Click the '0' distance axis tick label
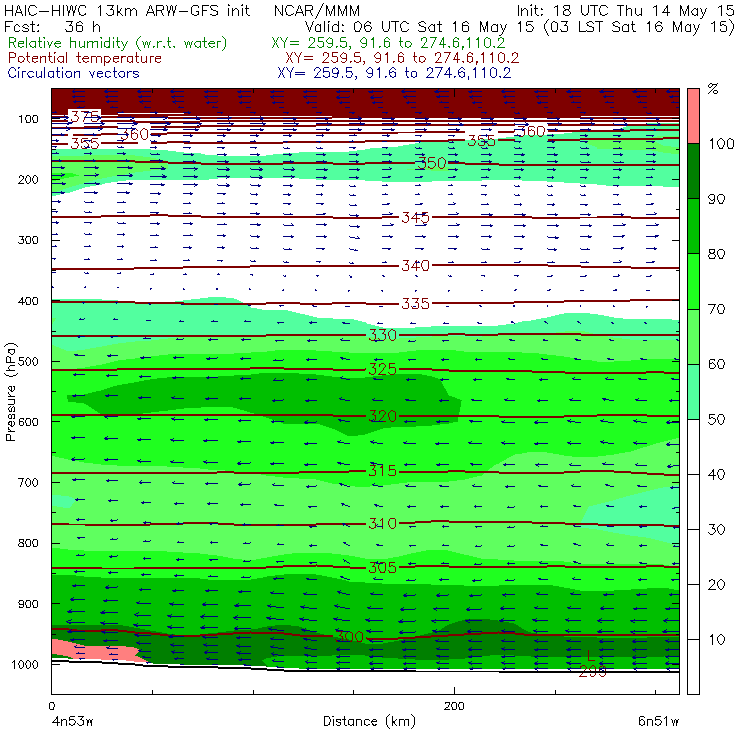Viewport: 740px width, 740px height. (51, 706)
